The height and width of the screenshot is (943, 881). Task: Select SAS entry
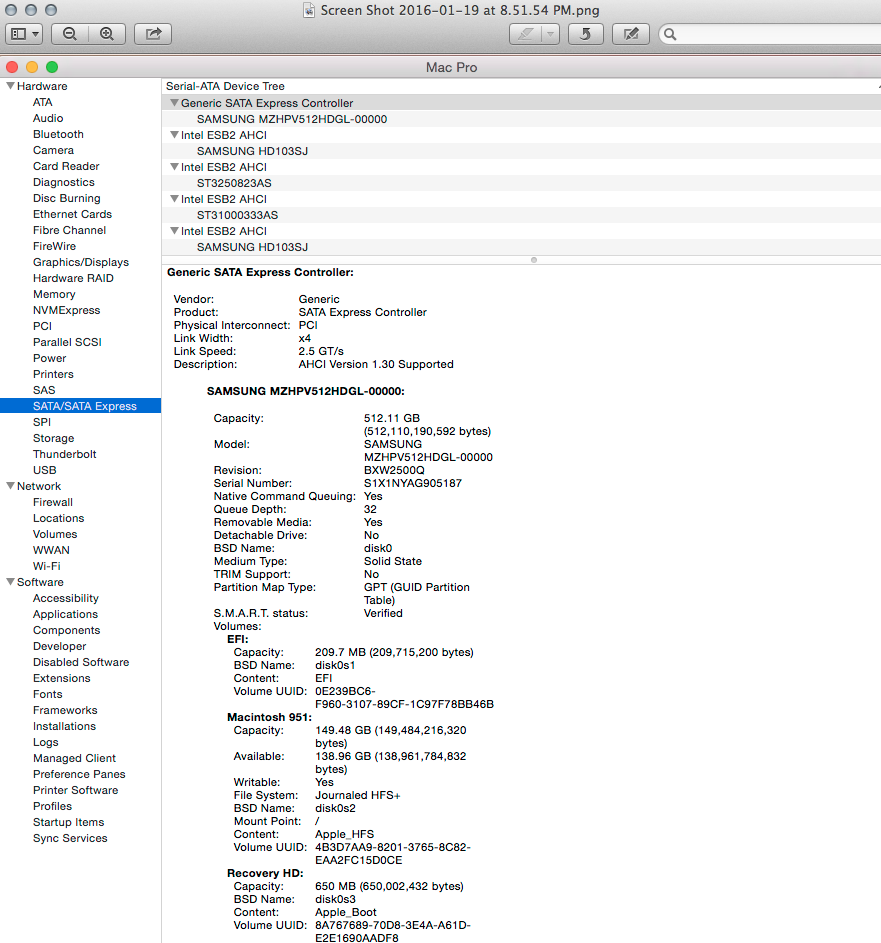[44, 390]
